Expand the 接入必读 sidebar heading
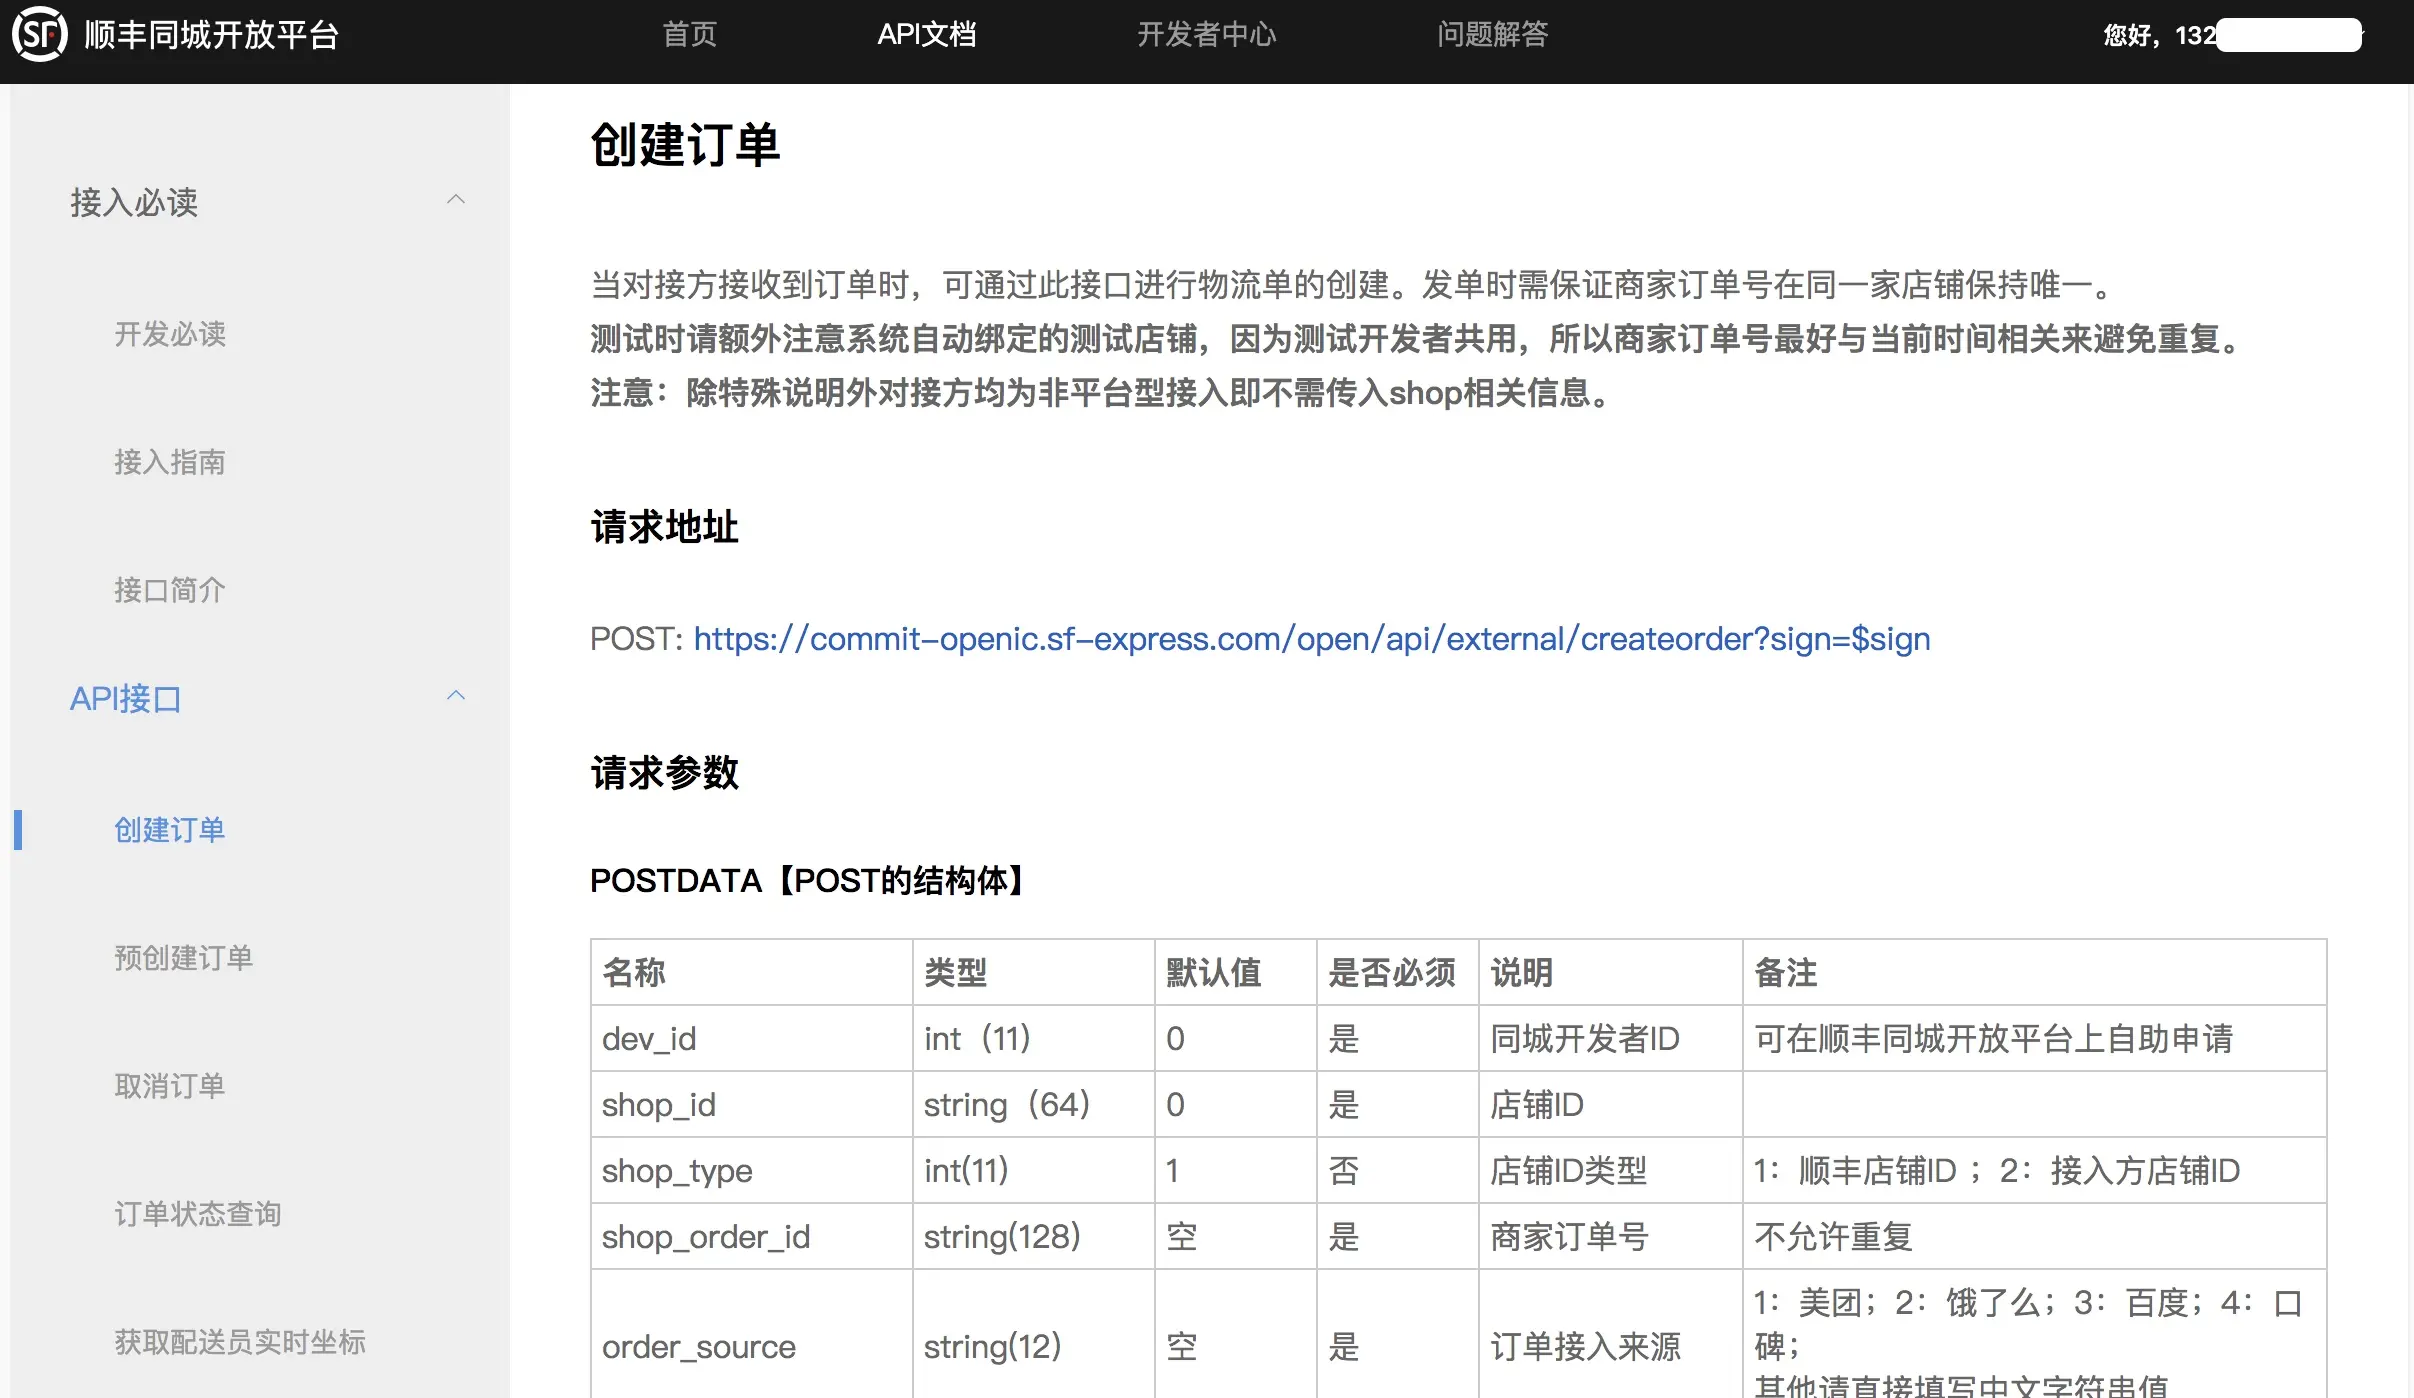The height and width of the screenshot is (1398, 2414). pyautogui.click(x=134, y=203)
